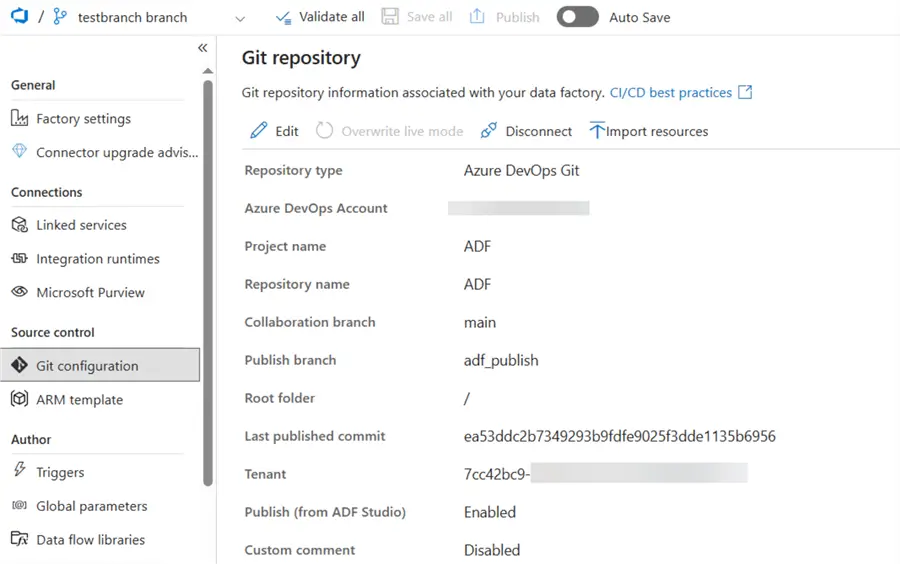The width and height of the screenshot is (900, 564).
Task: Open Integration runtimes page
Action: tap(98, 259)
